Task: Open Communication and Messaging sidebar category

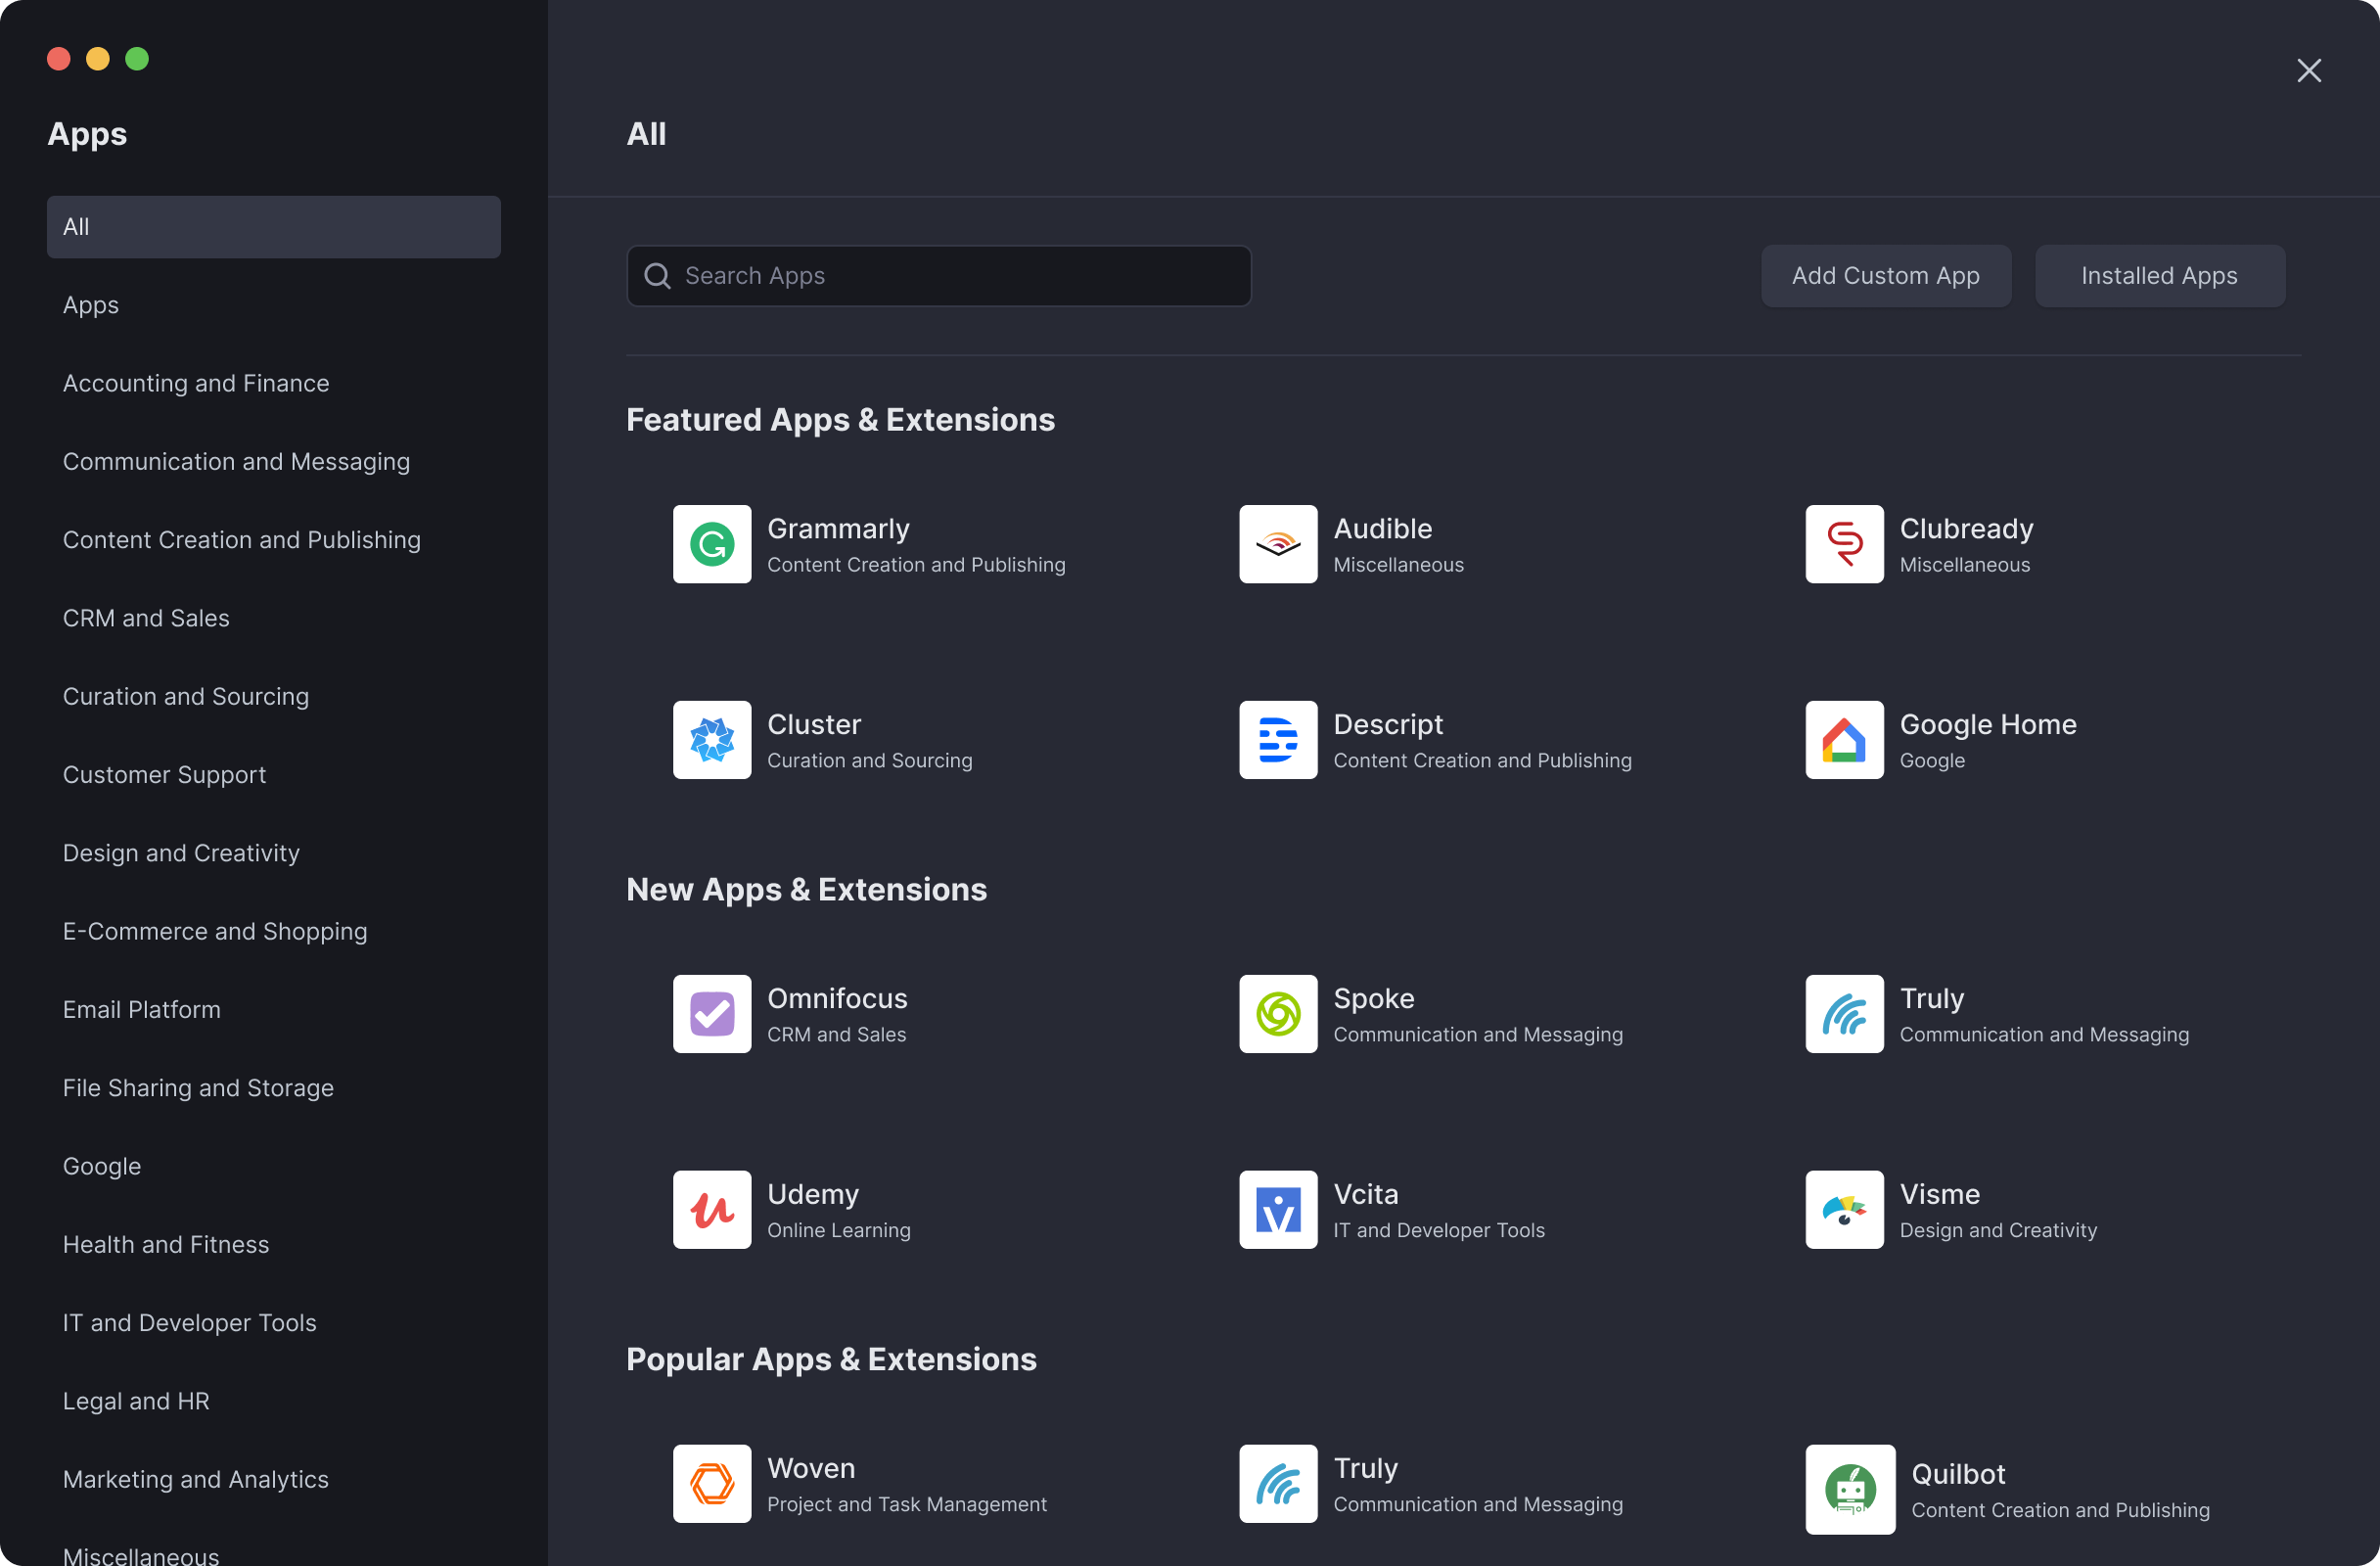Action: click(274, 462)
